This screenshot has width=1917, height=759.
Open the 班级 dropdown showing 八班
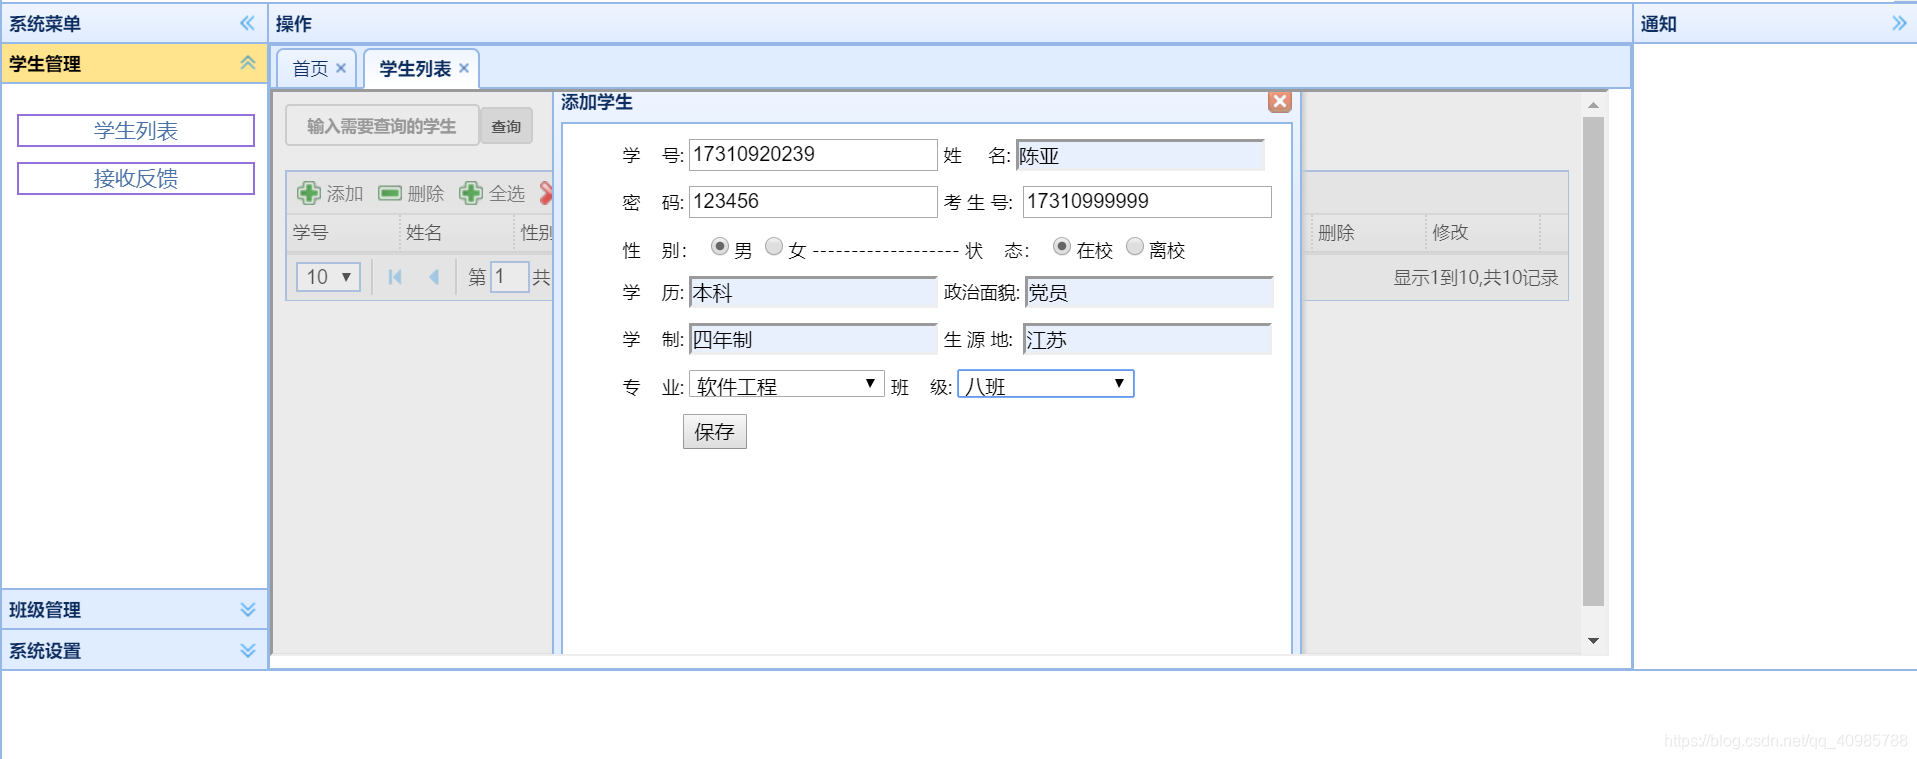1046,384
